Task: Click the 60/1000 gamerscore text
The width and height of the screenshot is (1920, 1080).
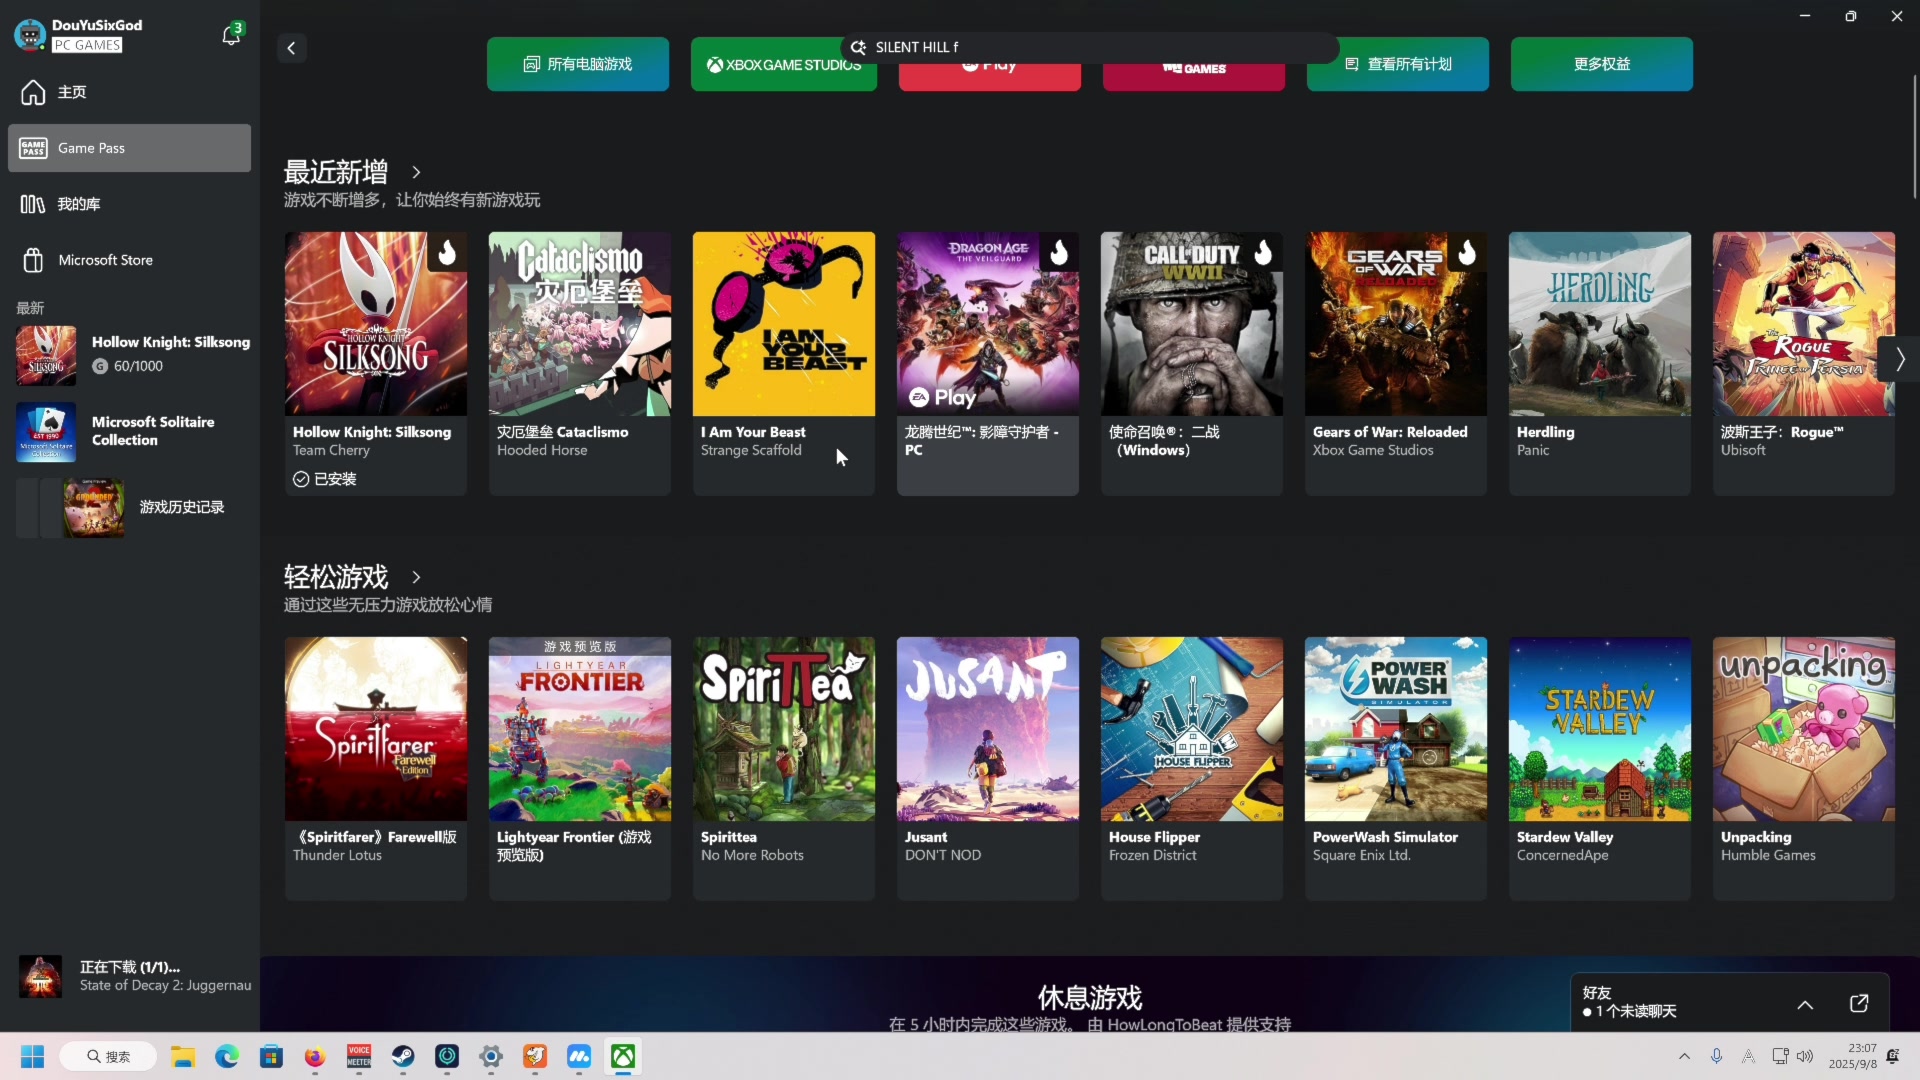Action: (138, 366)
